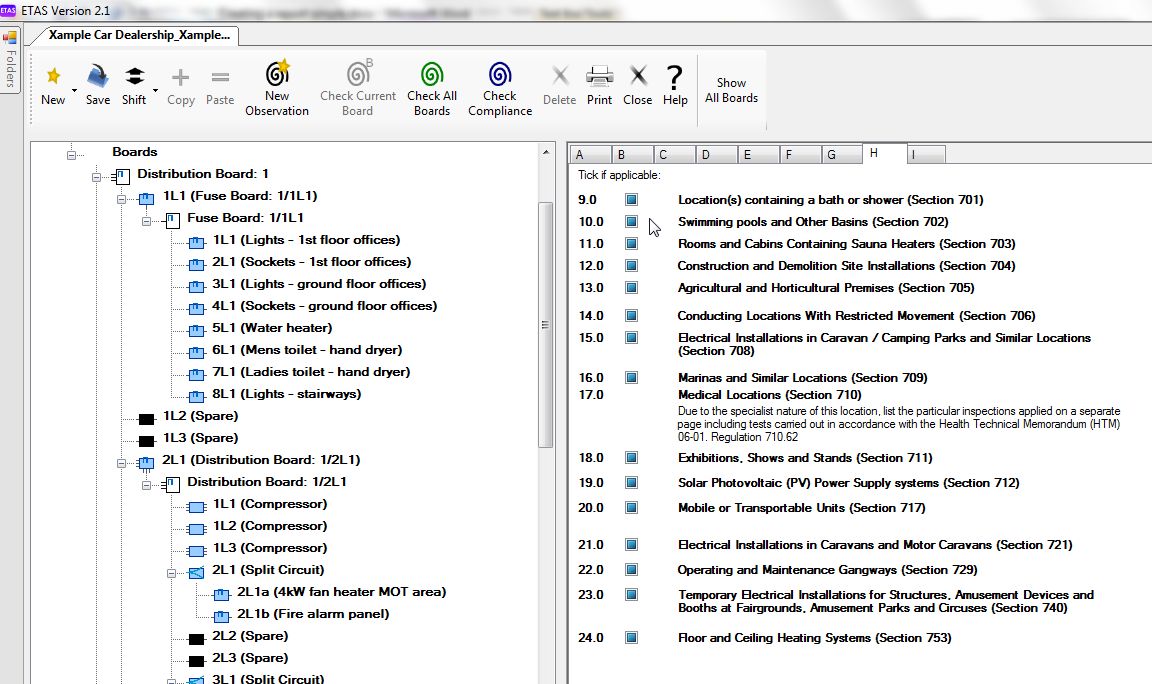Open the Help question mark icon
The height and width of the screenshot is (684, 1152).
click(674, 85)
